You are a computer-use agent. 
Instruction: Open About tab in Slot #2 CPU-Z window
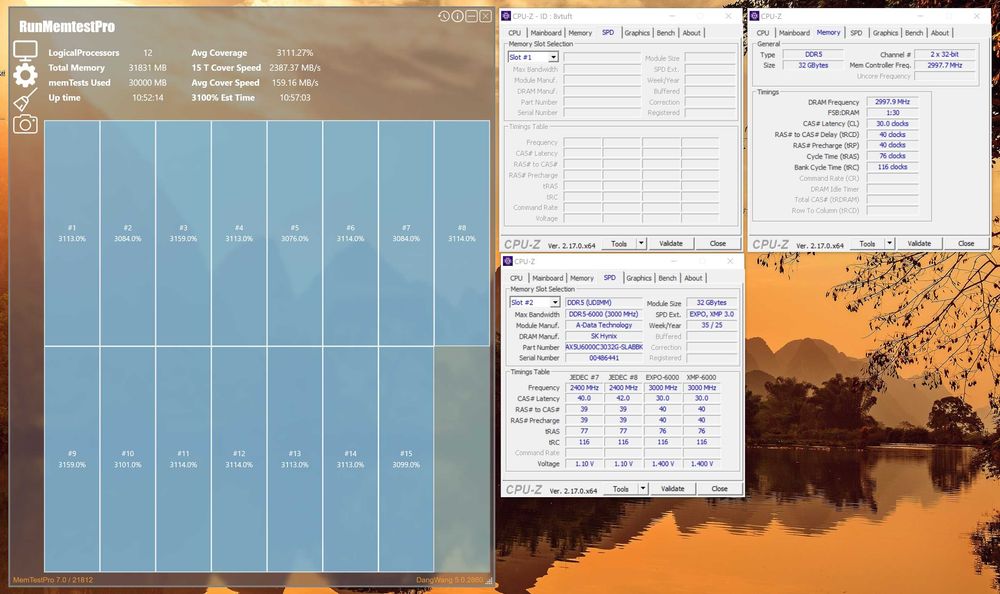coord(693,278)
